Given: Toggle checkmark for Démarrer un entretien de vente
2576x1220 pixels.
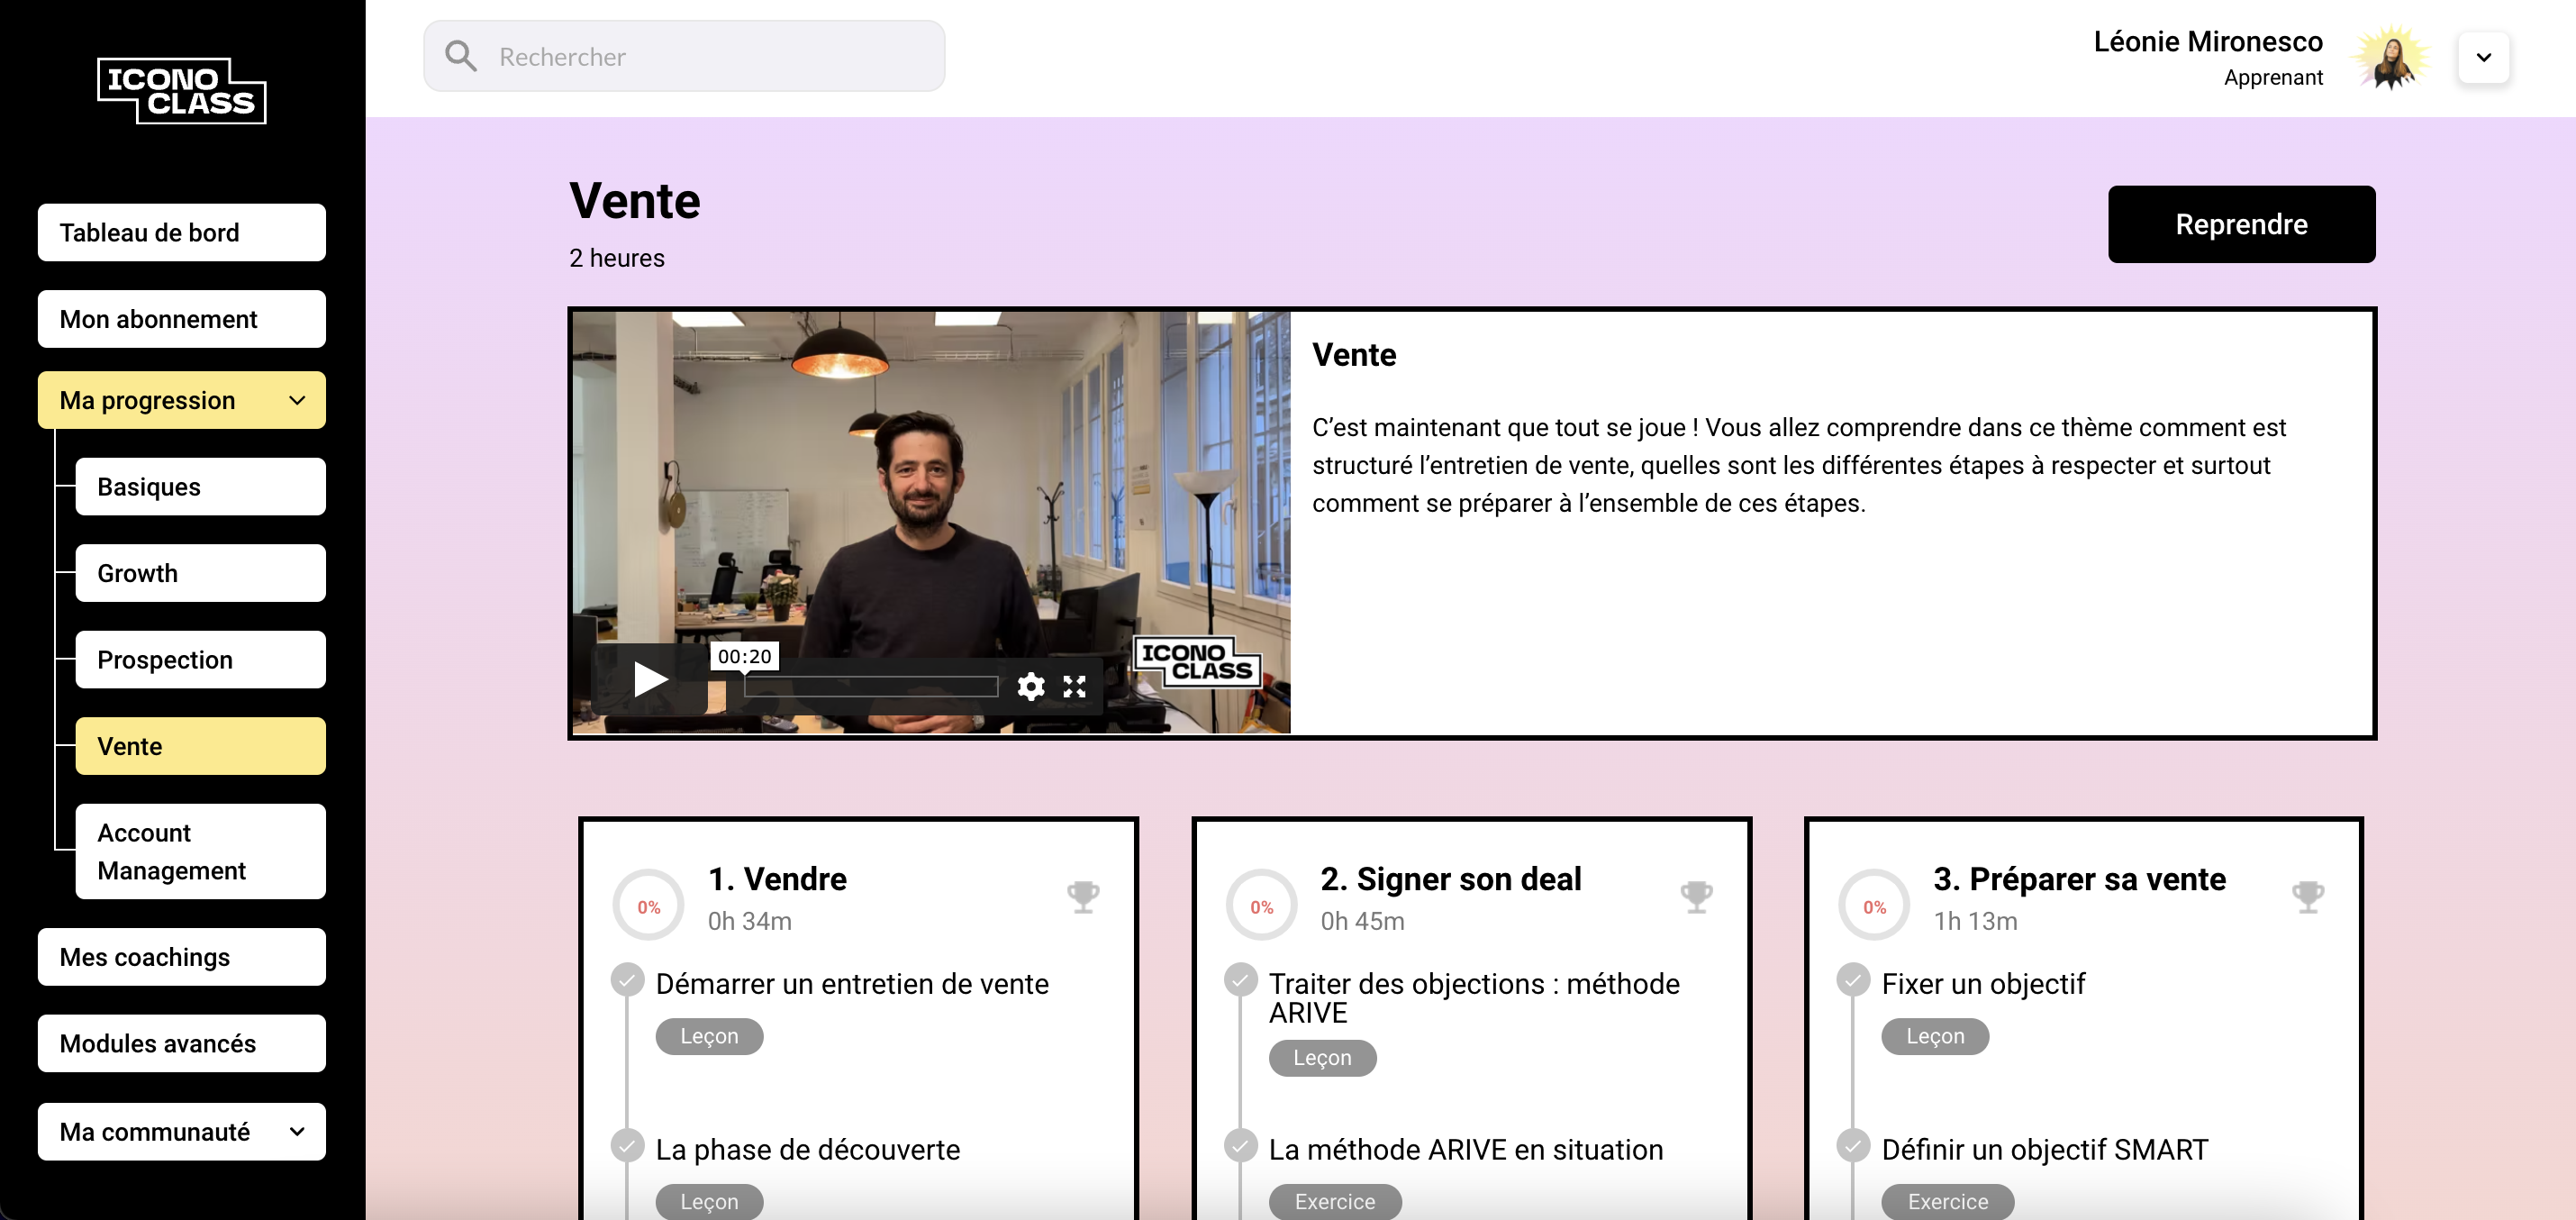Looking at the screenshot, I should point(627,980).
